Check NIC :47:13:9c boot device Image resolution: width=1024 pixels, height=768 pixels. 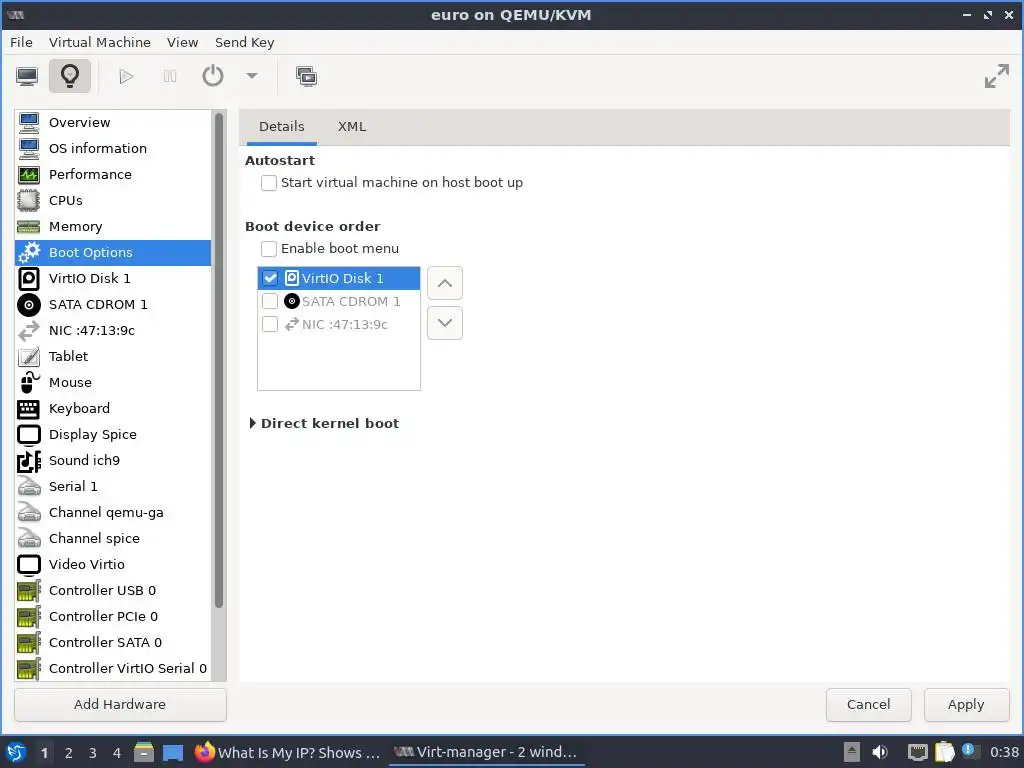(x=270, y=325)
